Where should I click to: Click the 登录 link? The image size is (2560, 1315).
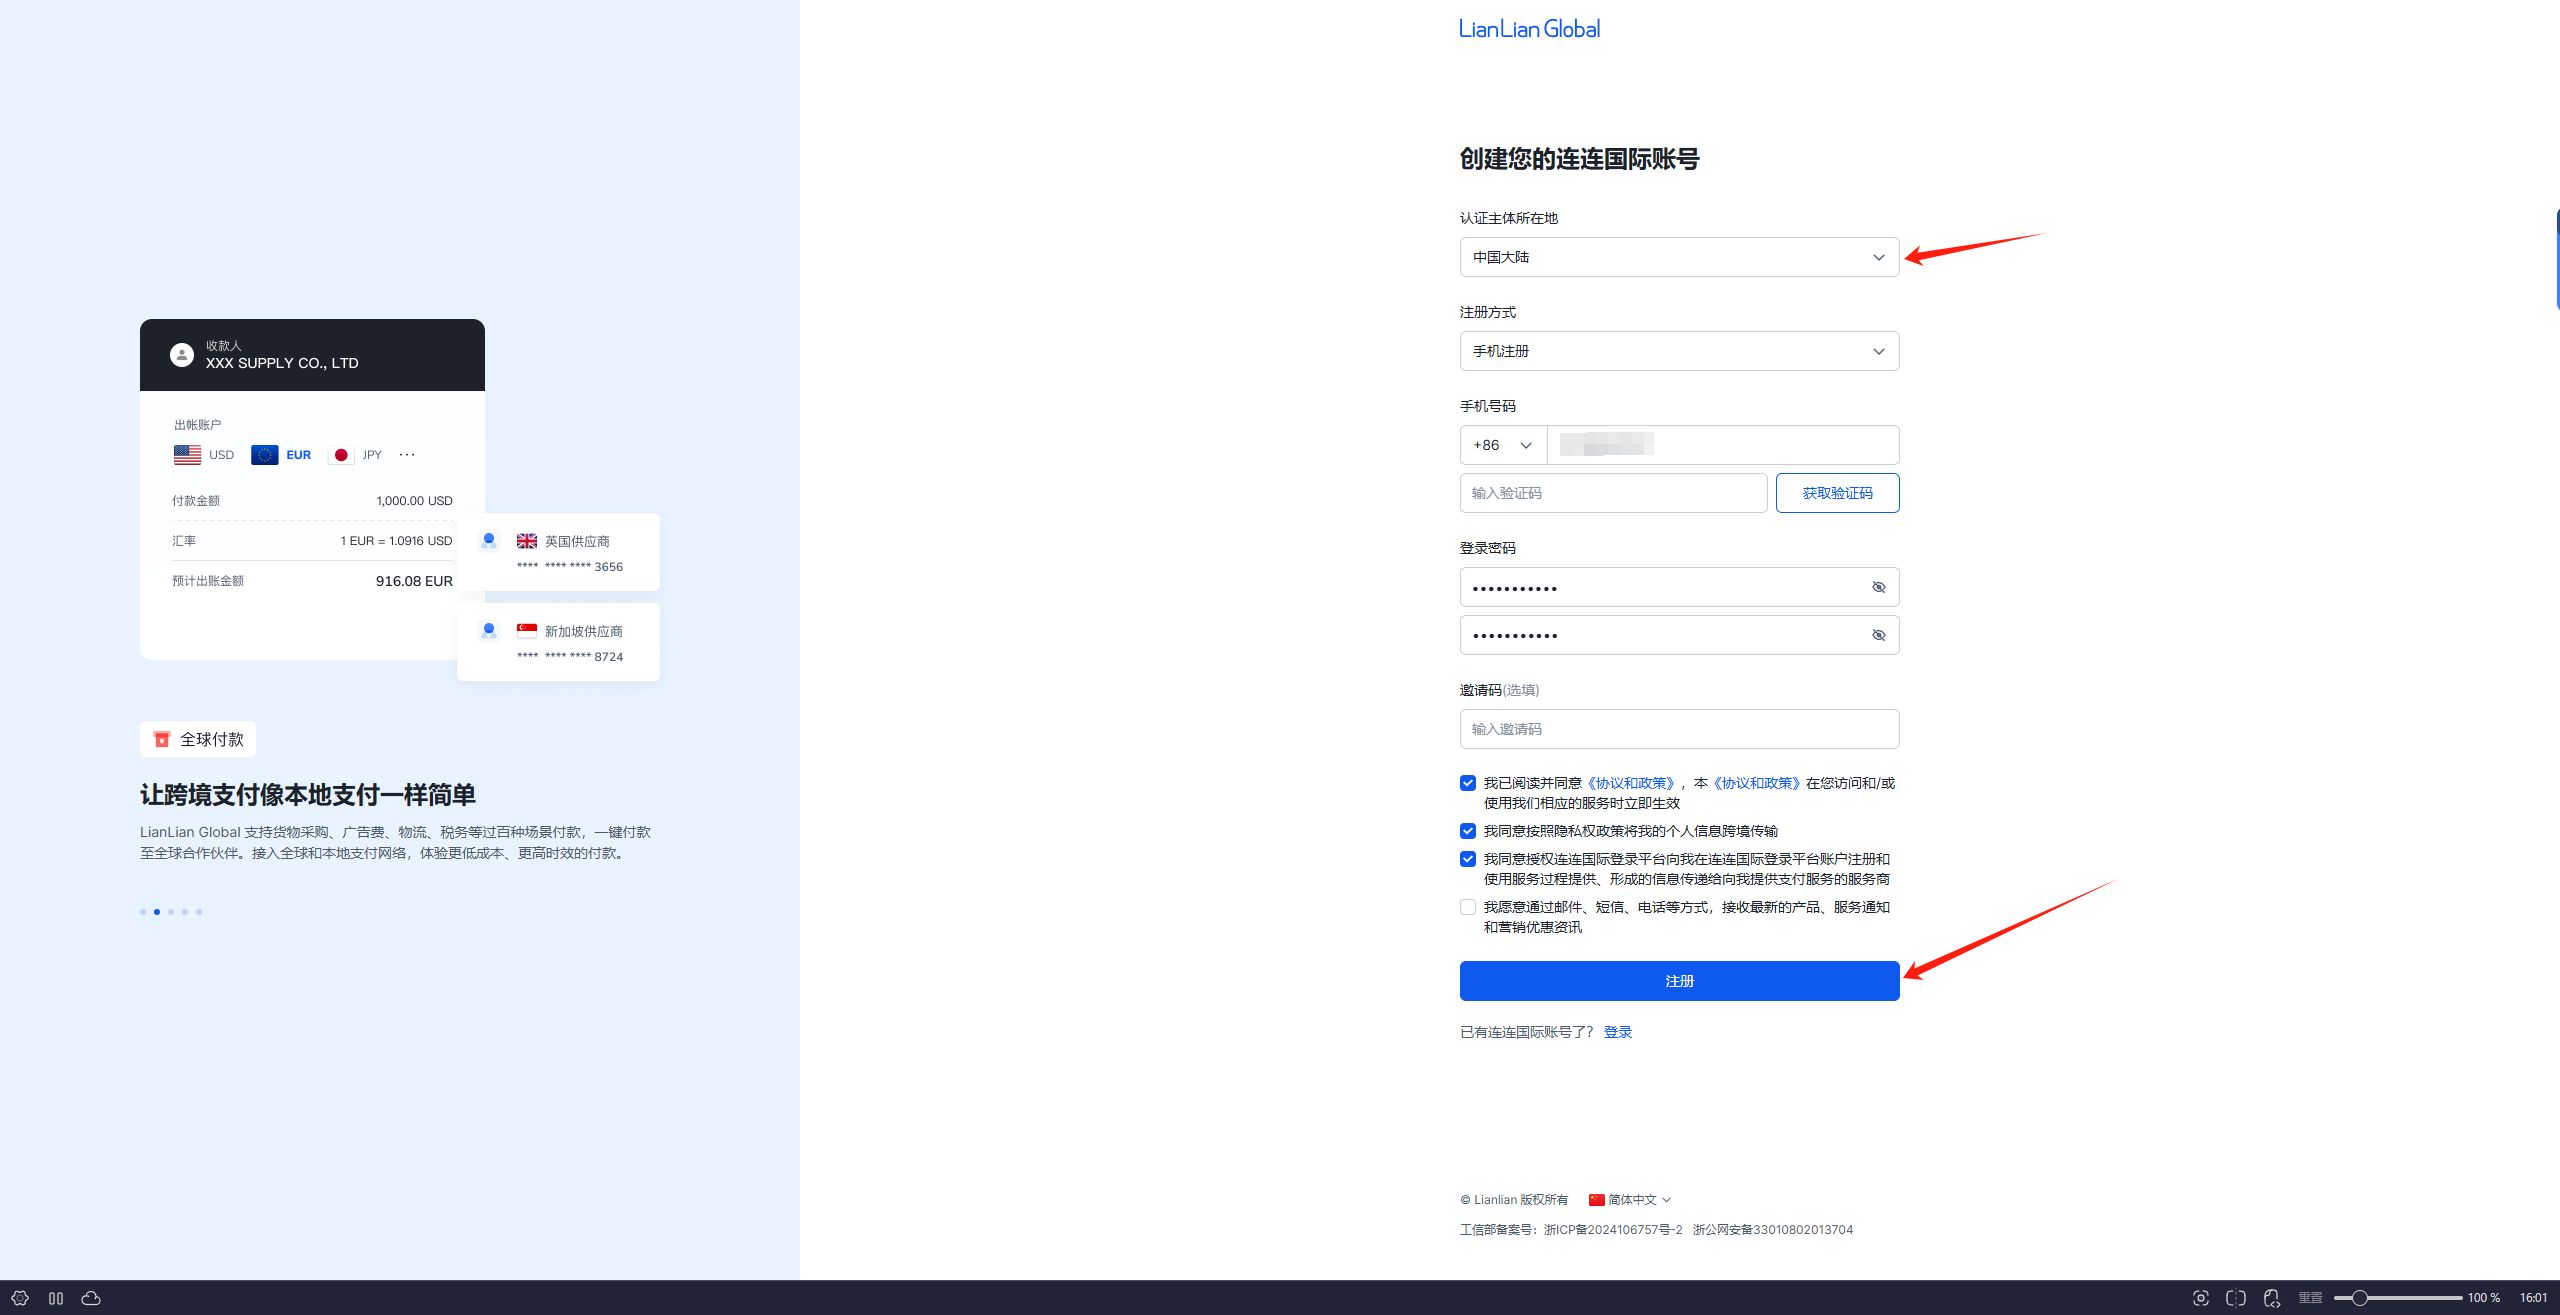coord(1617,1032)
